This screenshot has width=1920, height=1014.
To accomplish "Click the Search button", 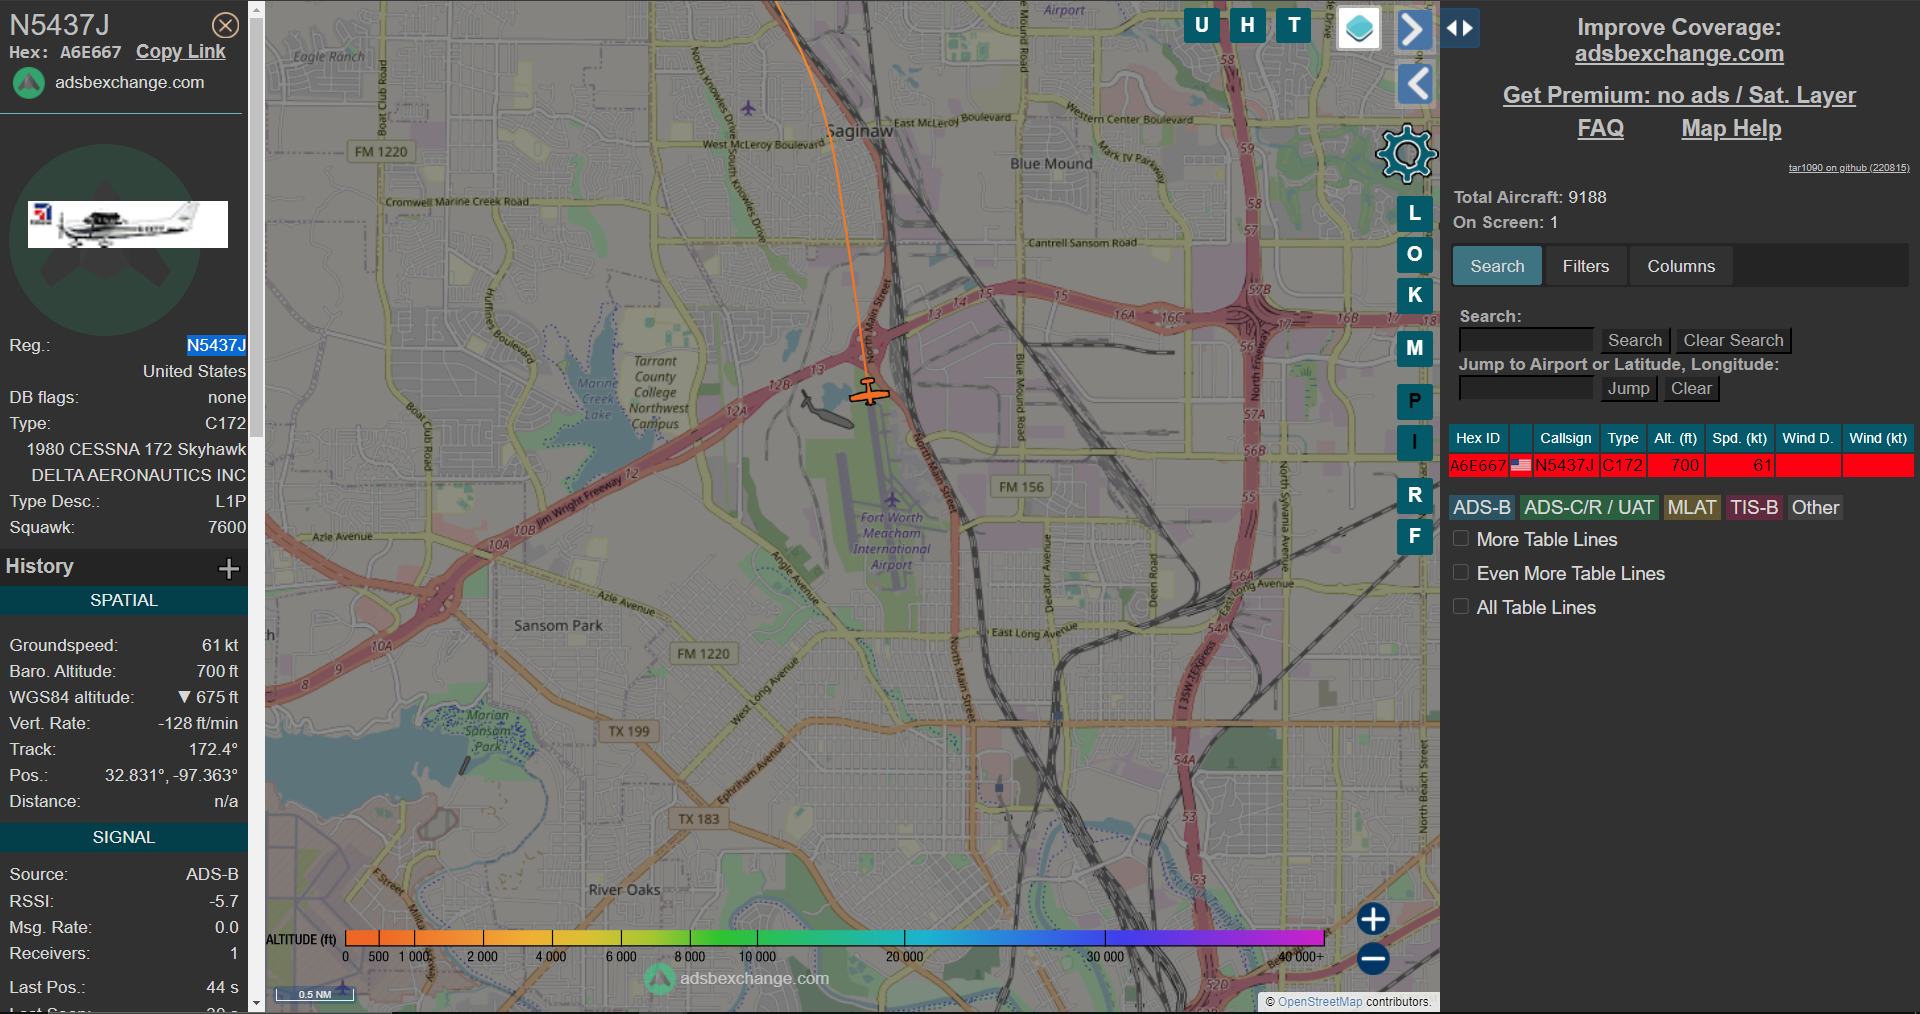I will coord(1635,341).
